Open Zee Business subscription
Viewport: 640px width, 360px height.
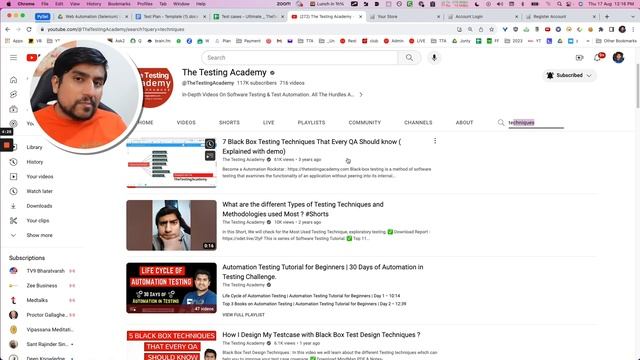(x=42, y=286)
